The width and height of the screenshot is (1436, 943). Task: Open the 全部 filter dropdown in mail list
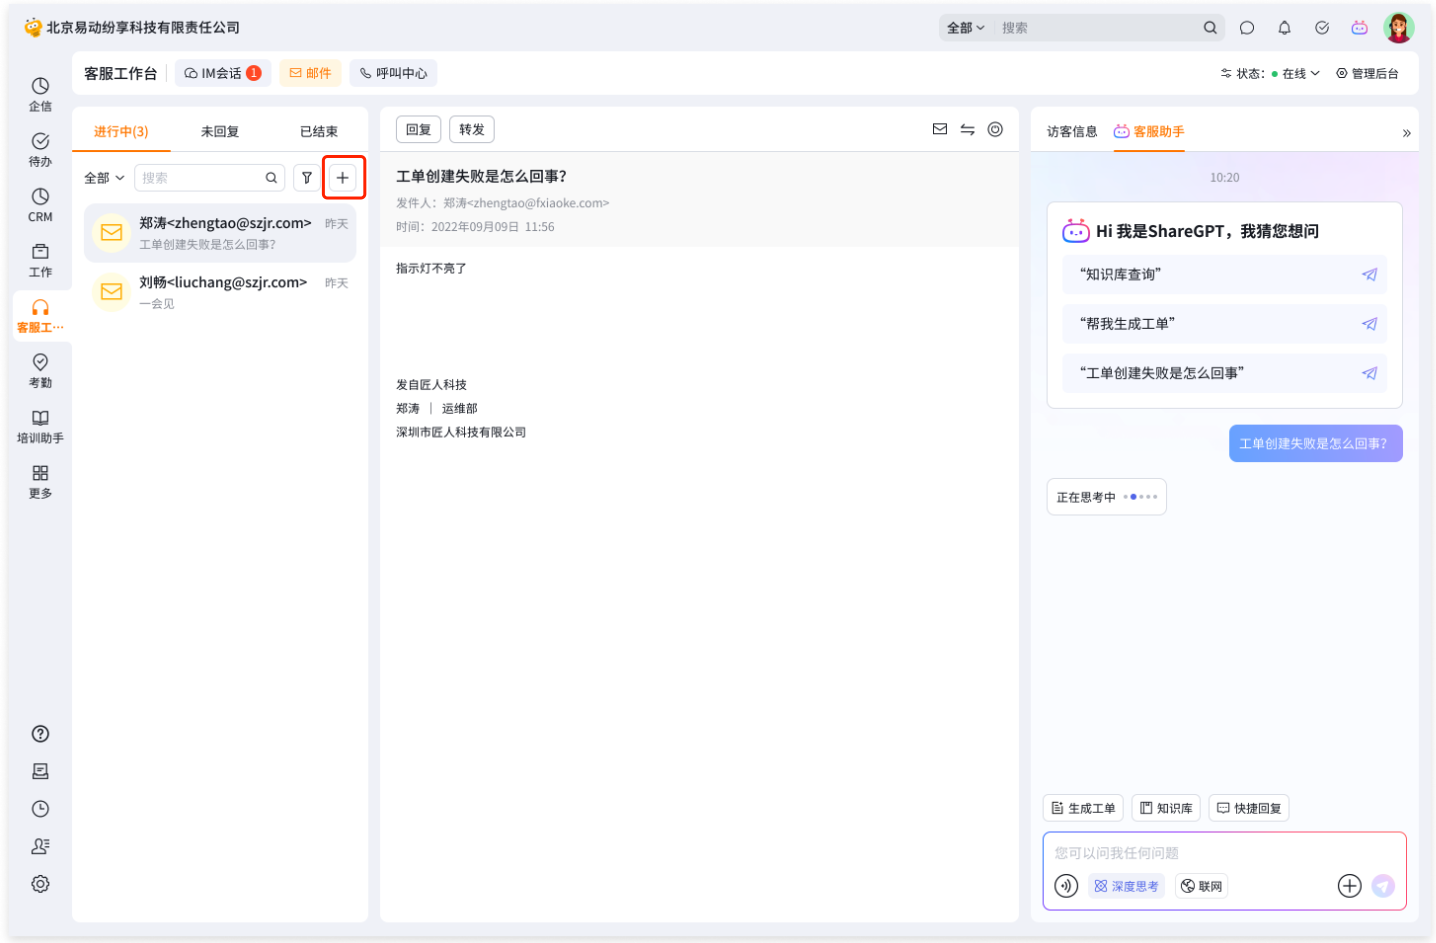point(104,178)
